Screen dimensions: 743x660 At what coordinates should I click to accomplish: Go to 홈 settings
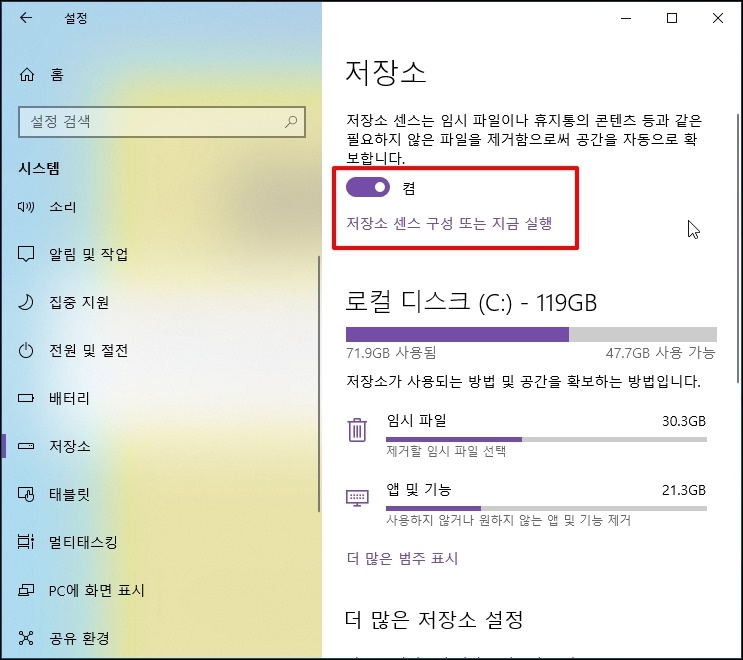click(160, 74)
